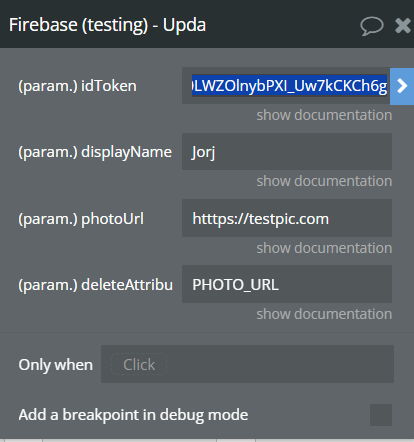Select the (param.) photoUrl label
414x442 pixels.
click(81, 219)
